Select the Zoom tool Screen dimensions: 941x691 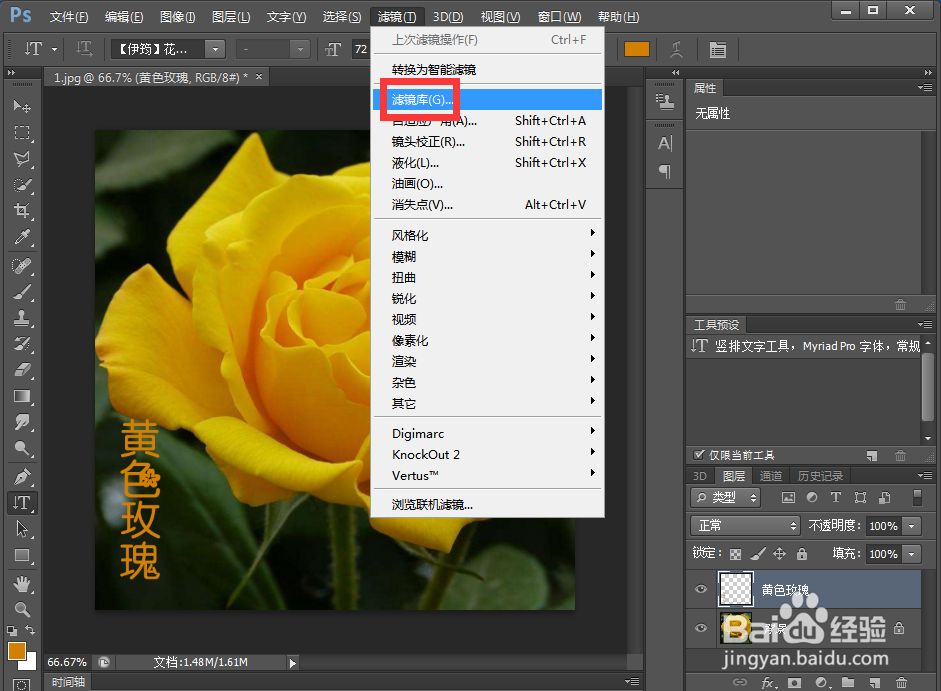pos(22,610)
